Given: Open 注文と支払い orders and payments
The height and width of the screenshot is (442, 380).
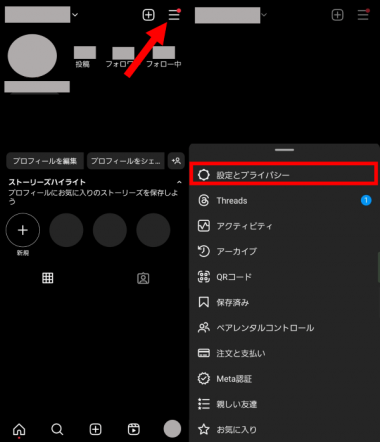Looking at the screenshot, I should pos(284,353).
